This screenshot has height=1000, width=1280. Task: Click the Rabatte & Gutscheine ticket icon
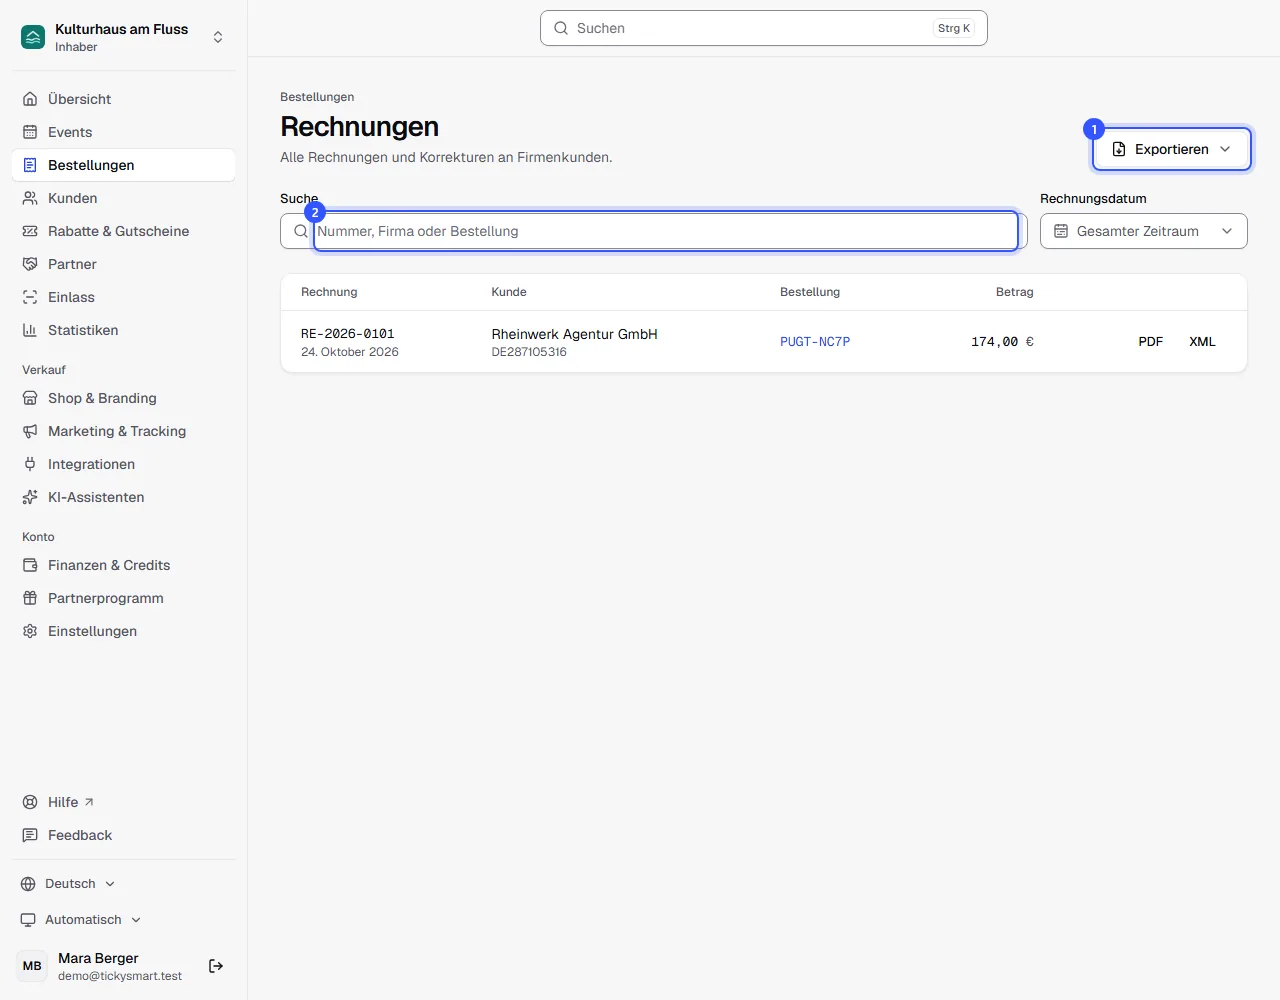30,231
